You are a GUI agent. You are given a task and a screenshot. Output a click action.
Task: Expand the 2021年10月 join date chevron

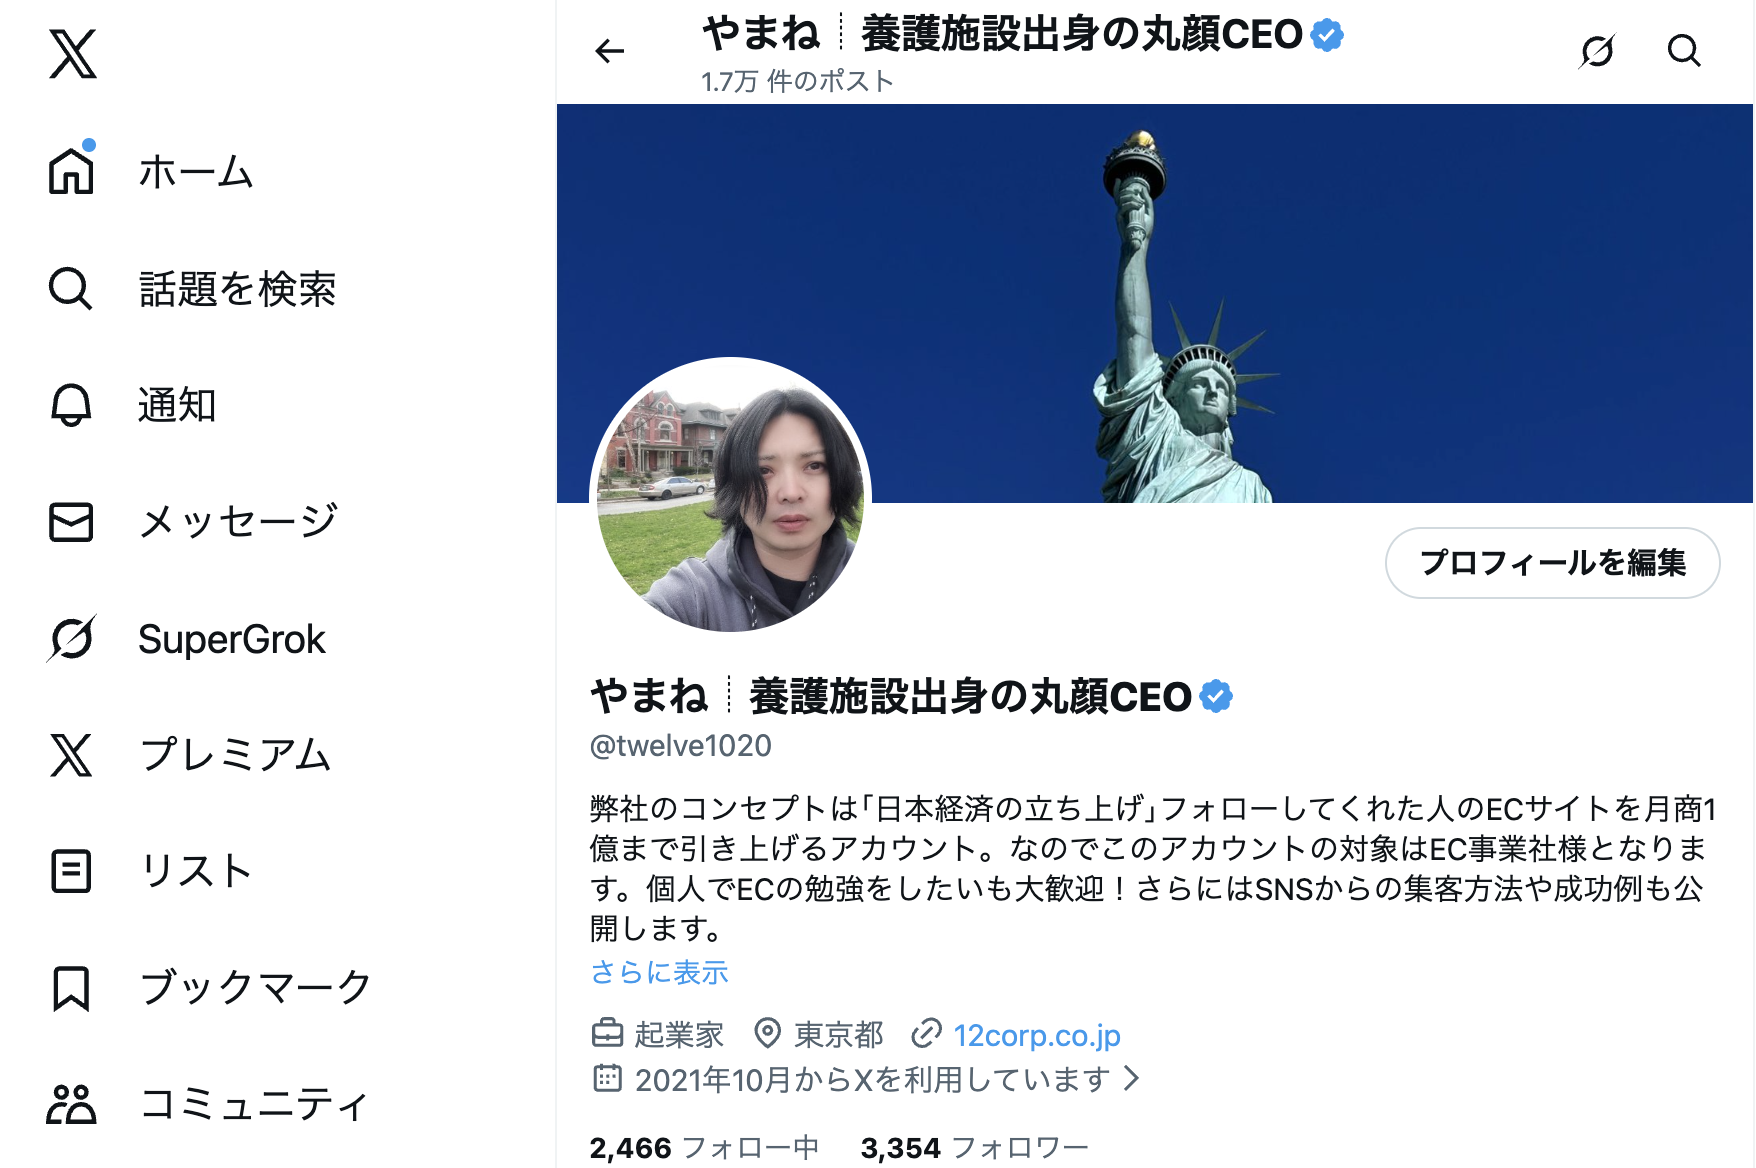point(1132,1079)
